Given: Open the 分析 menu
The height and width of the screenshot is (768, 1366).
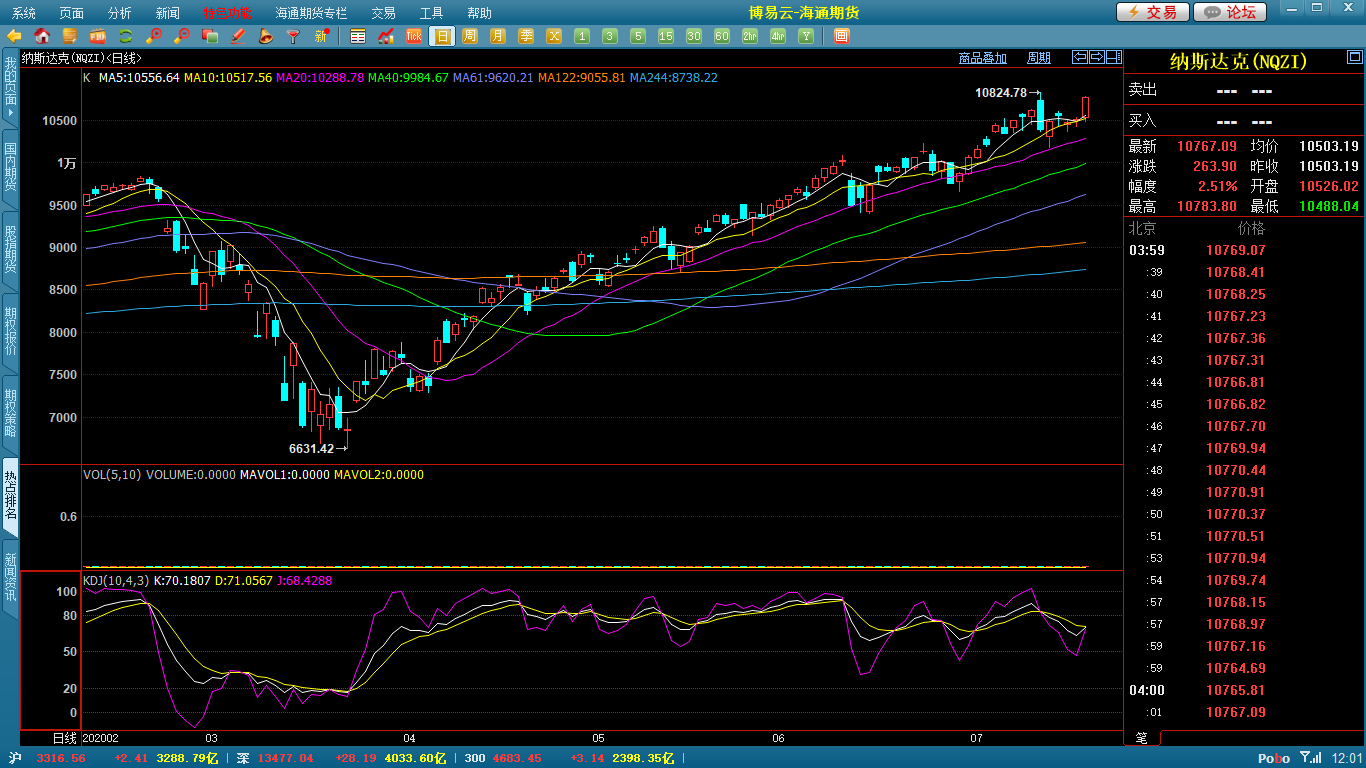Looking at the screenshot, I should 119,13.
